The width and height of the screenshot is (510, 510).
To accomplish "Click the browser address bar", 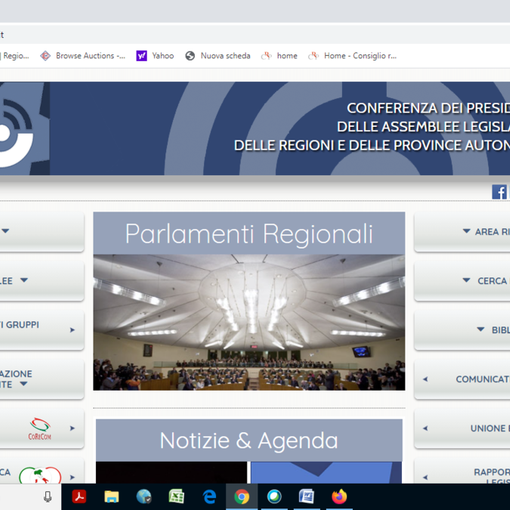I will pyautogui.click(x=255, y=34).
